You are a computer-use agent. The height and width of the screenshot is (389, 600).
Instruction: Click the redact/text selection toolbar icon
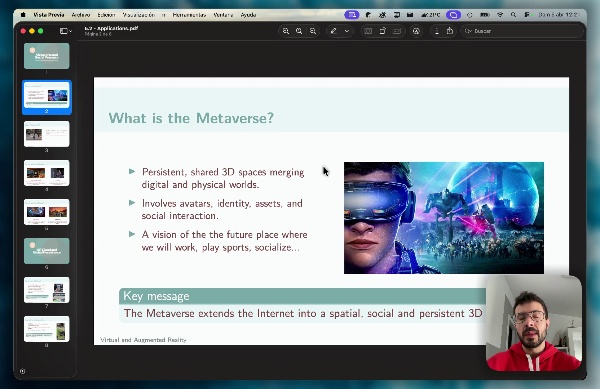[x=368, y=31]
